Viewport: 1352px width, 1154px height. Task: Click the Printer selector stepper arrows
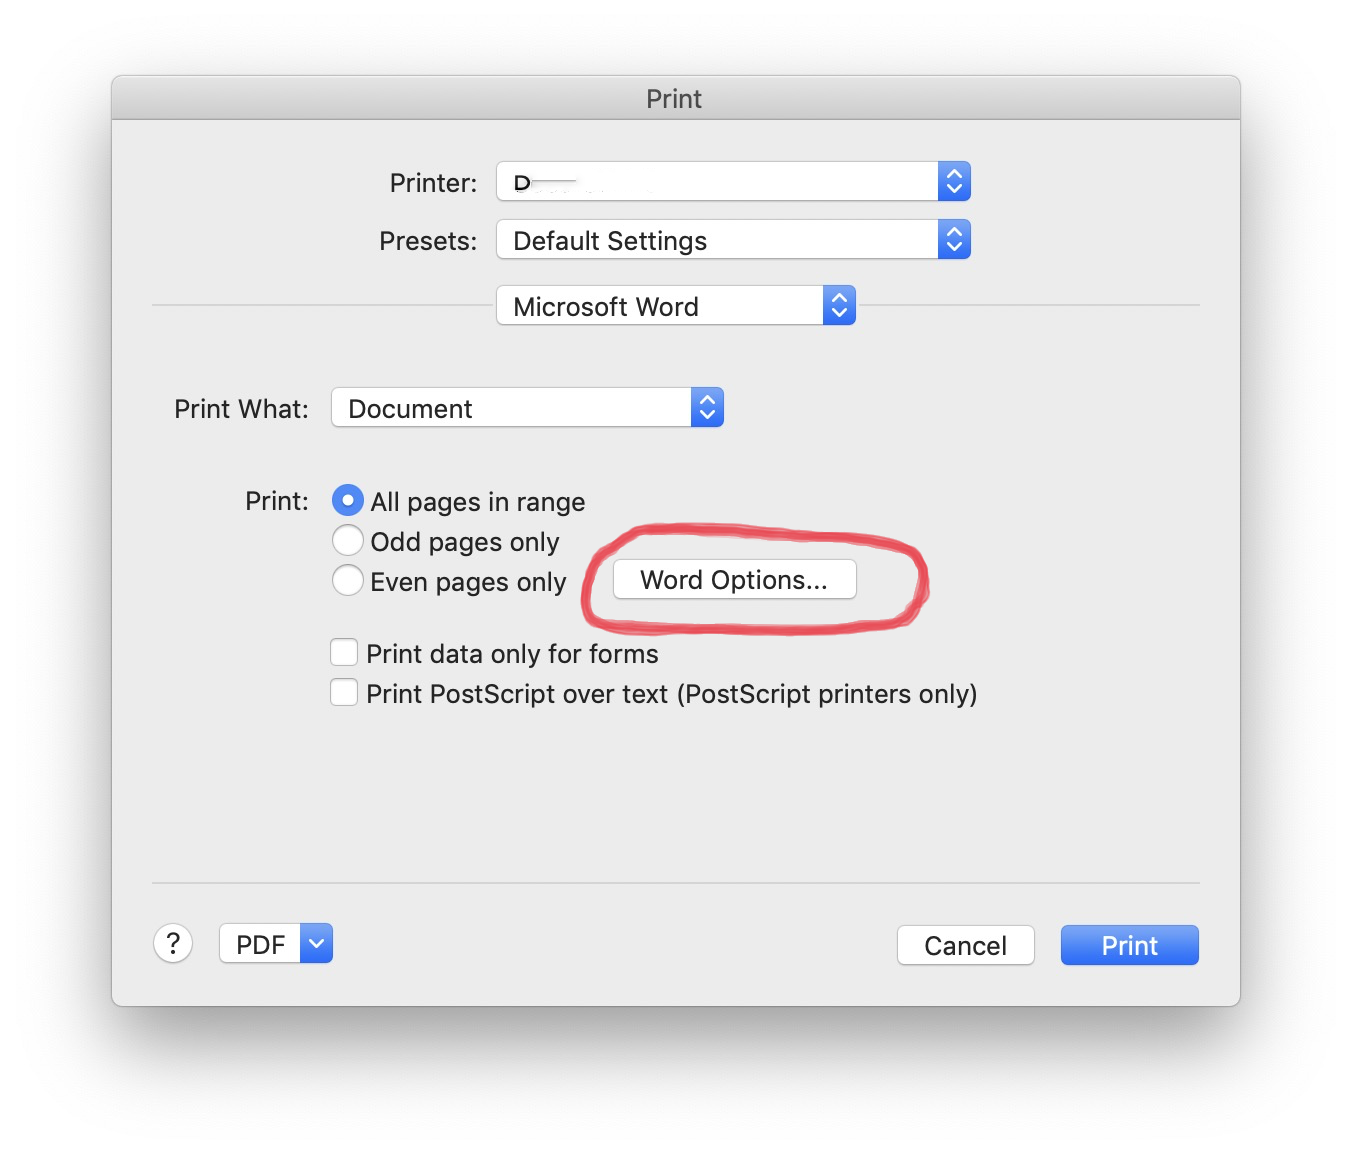pos(953,181)
